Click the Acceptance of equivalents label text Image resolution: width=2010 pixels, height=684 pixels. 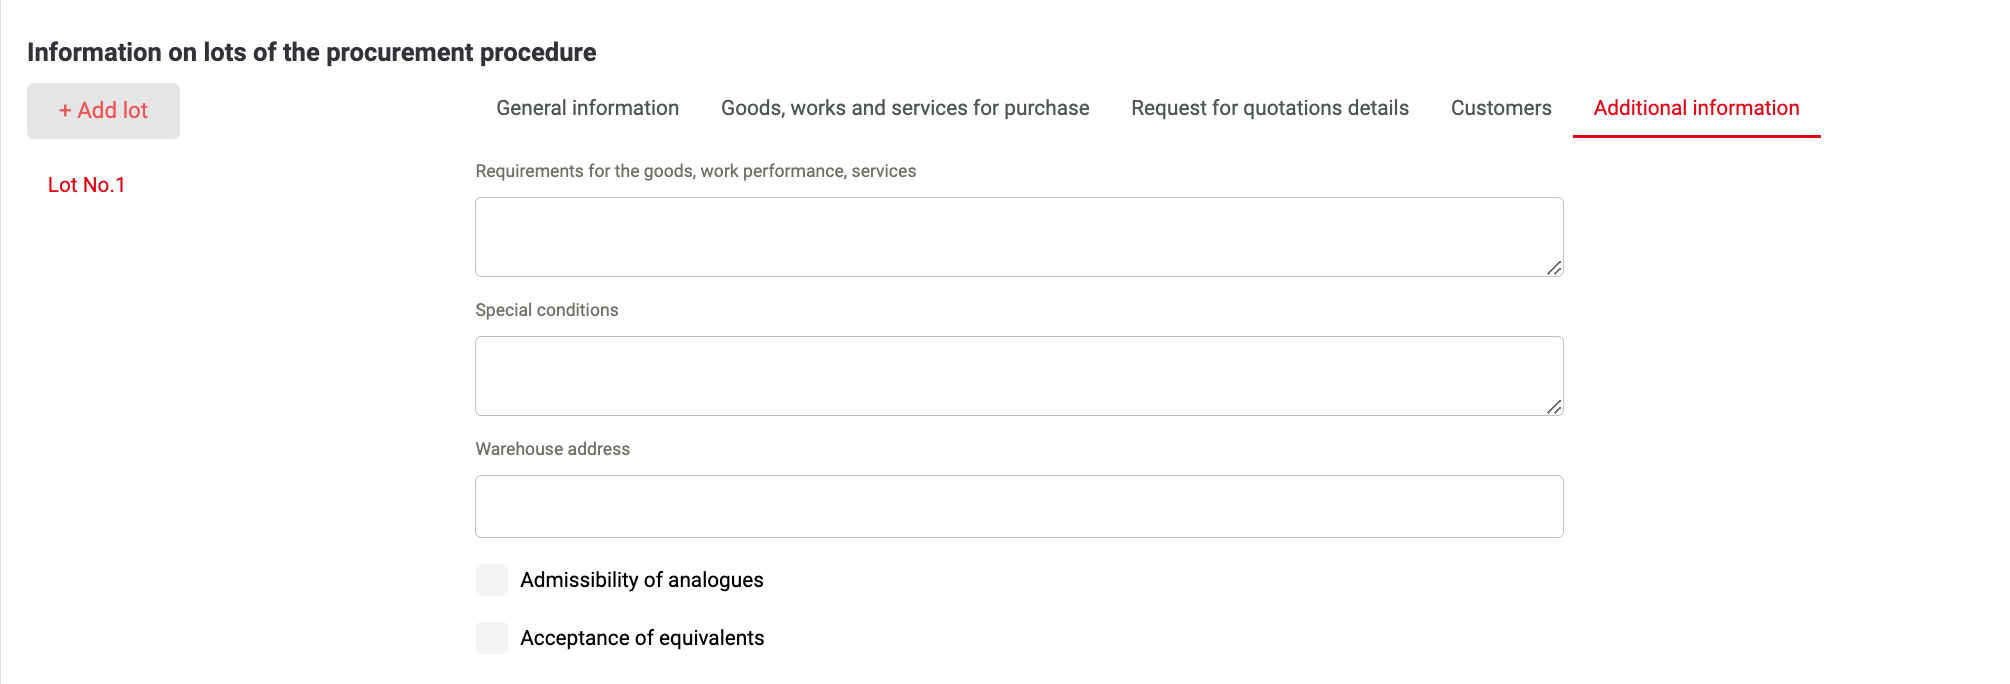click(x=642, y=638)
